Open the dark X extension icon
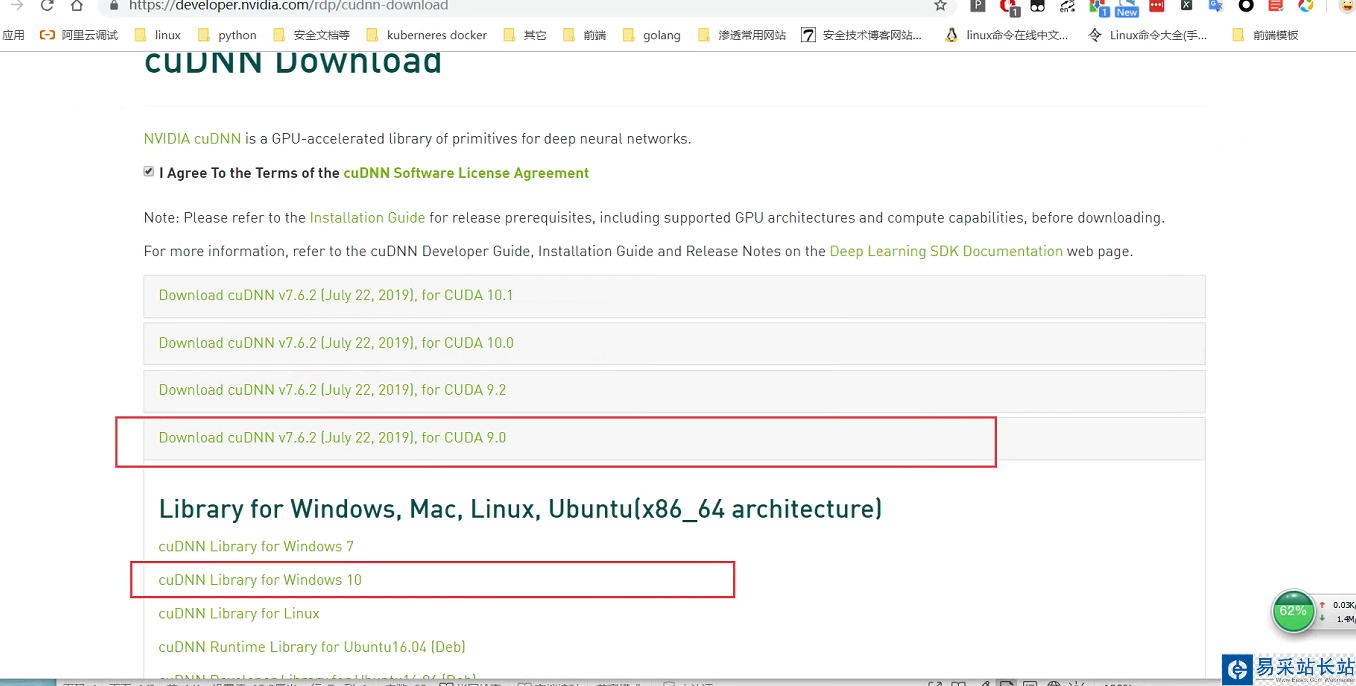Image resolution: width=1356 pixels, height=686 pixels. click(1186, 5)
